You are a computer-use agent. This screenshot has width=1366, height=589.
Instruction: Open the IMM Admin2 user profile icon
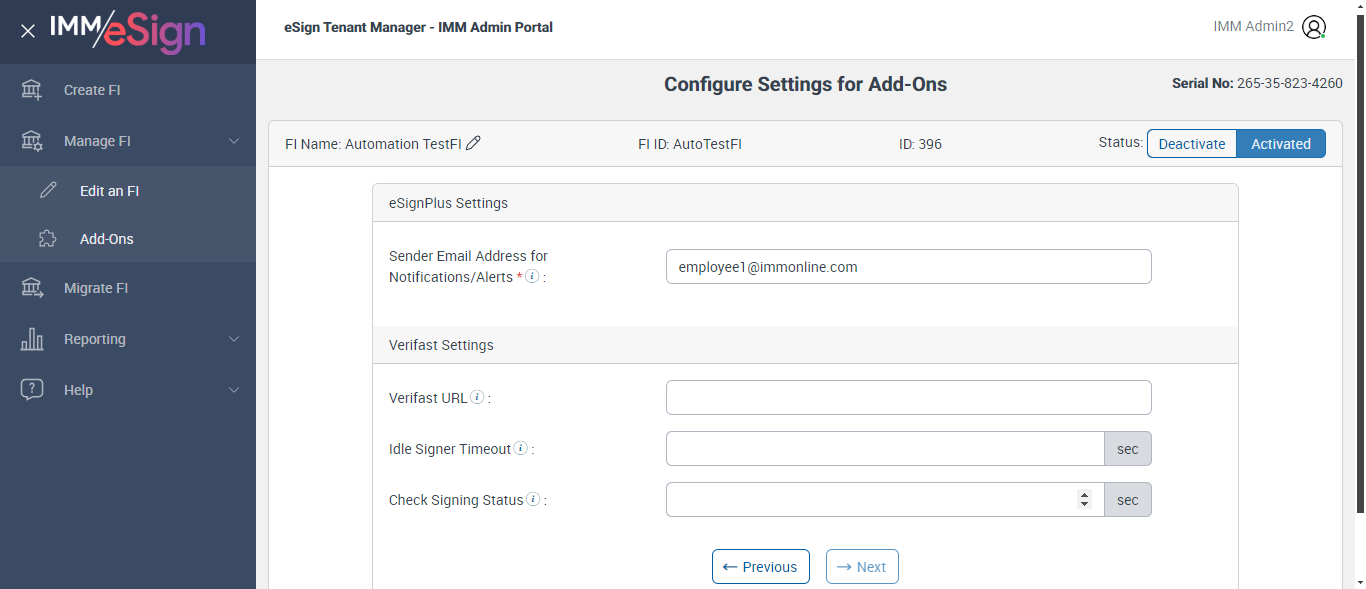click(1314, 28)
